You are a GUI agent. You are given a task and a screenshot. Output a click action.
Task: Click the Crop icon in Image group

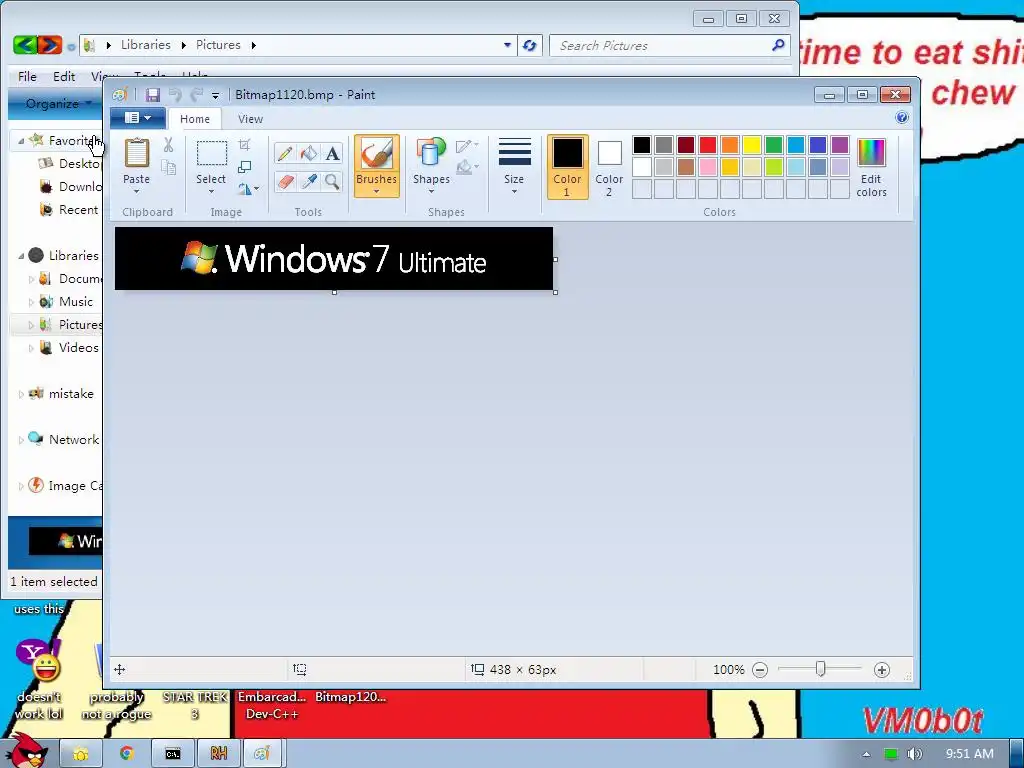(245, 144)
